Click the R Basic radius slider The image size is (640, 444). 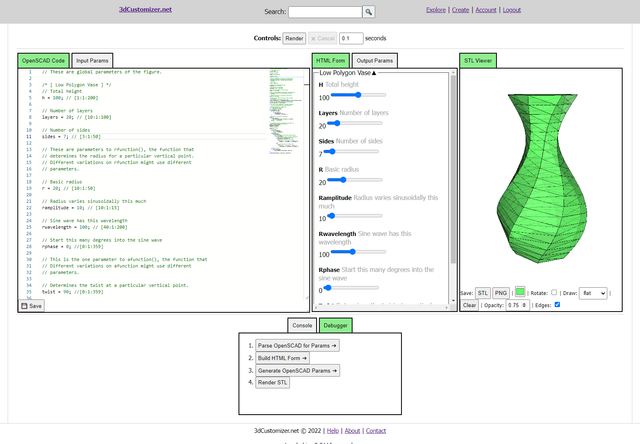355,180
